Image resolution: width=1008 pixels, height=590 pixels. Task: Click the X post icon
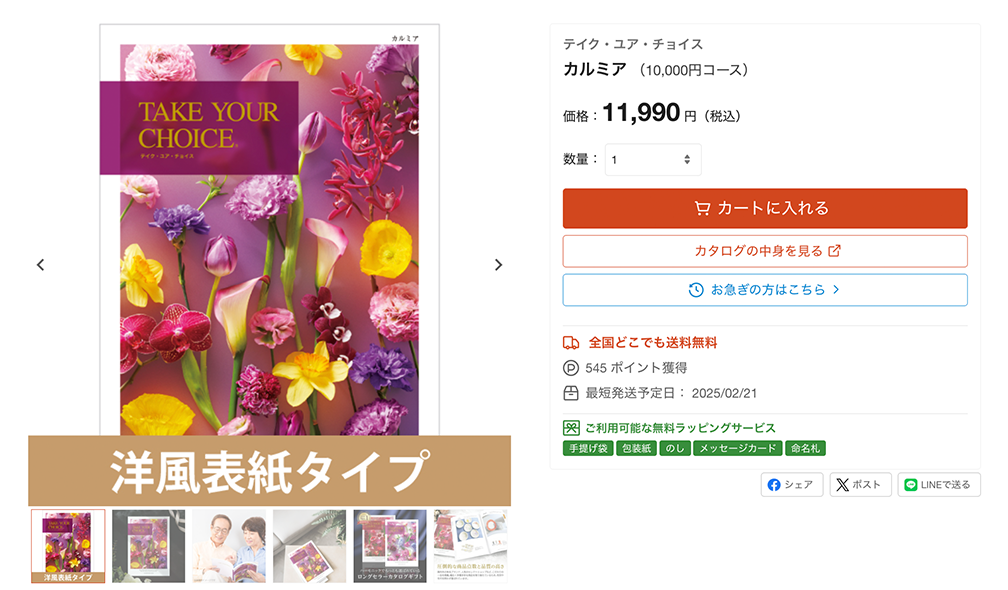[x=842, y=485]
